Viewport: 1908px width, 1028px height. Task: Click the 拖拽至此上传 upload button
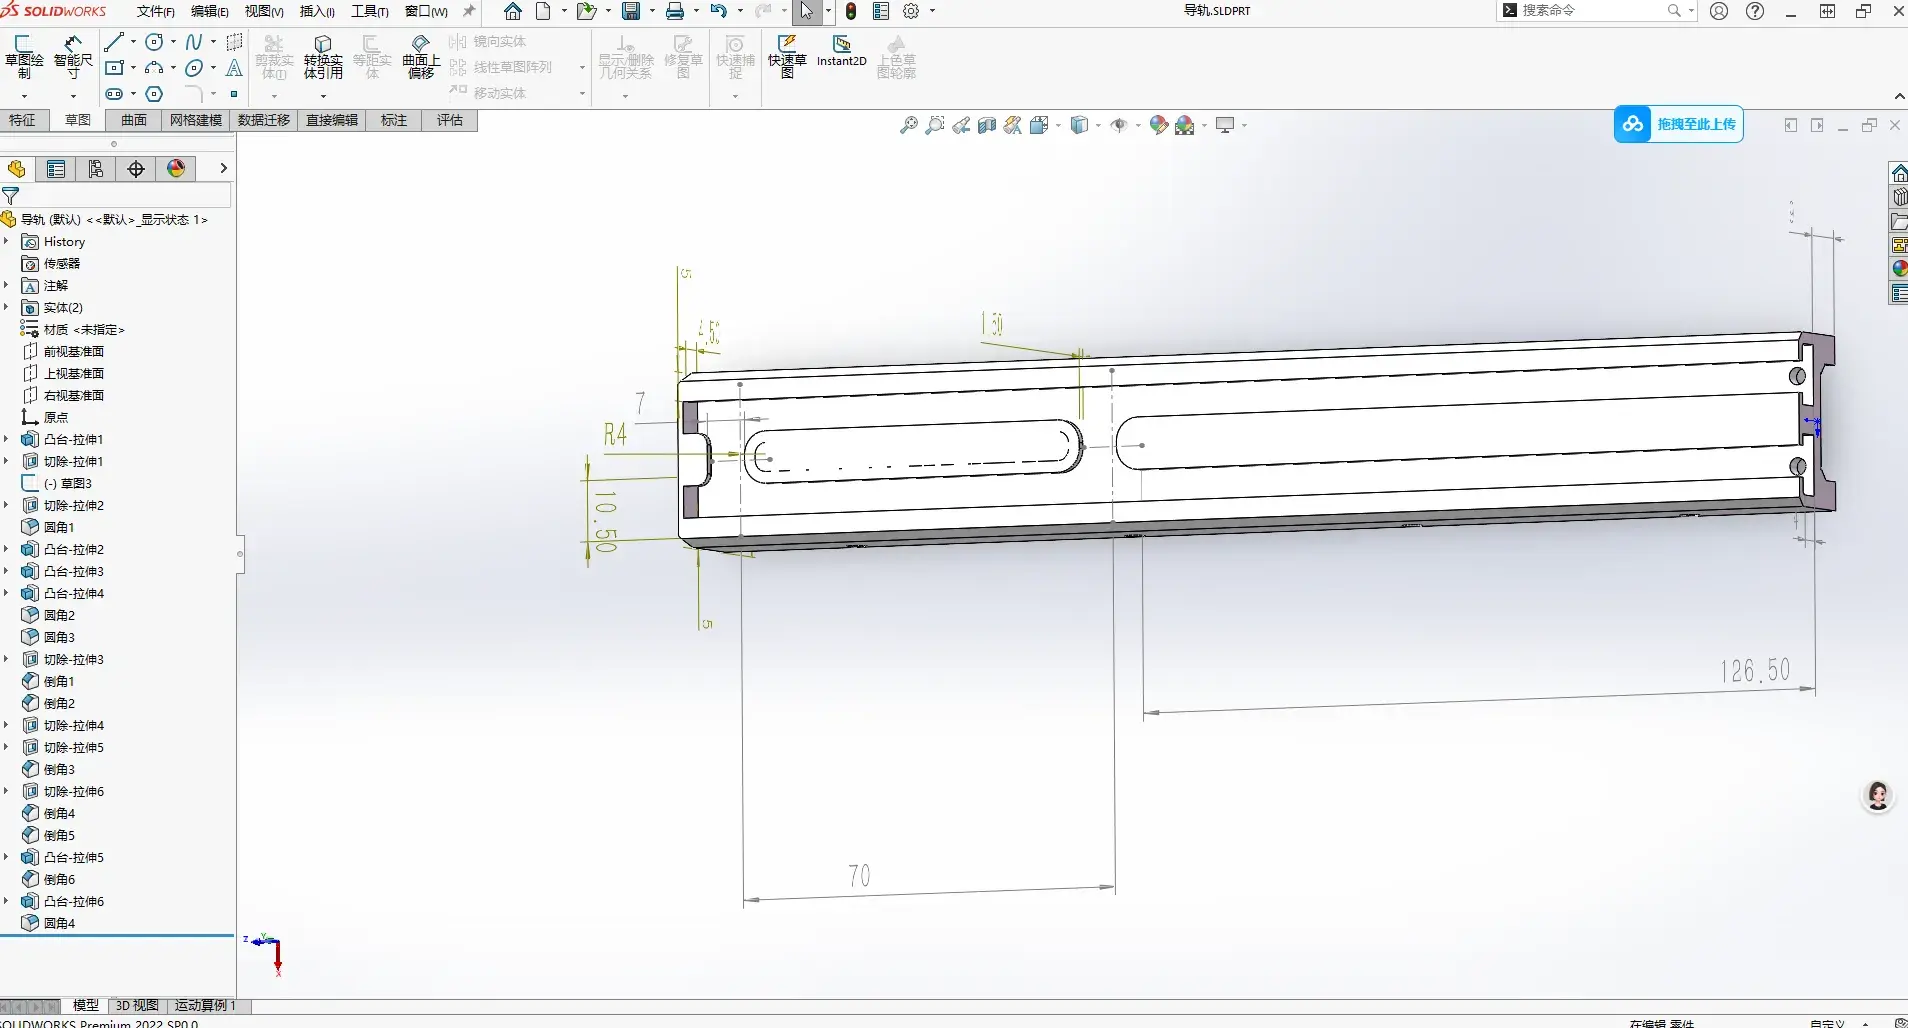pos(1679,124)
